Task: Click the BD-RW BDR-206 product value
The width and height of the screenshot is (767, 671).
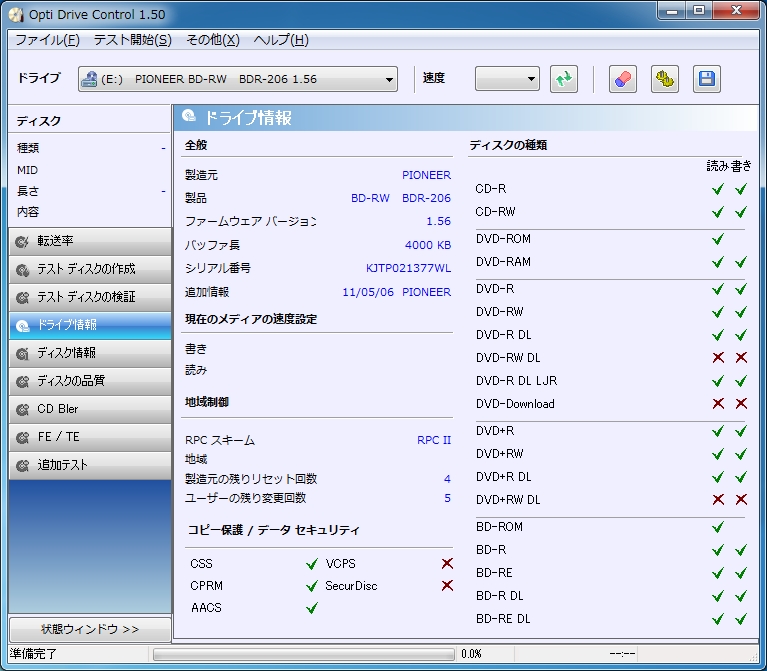Action: 401,198
